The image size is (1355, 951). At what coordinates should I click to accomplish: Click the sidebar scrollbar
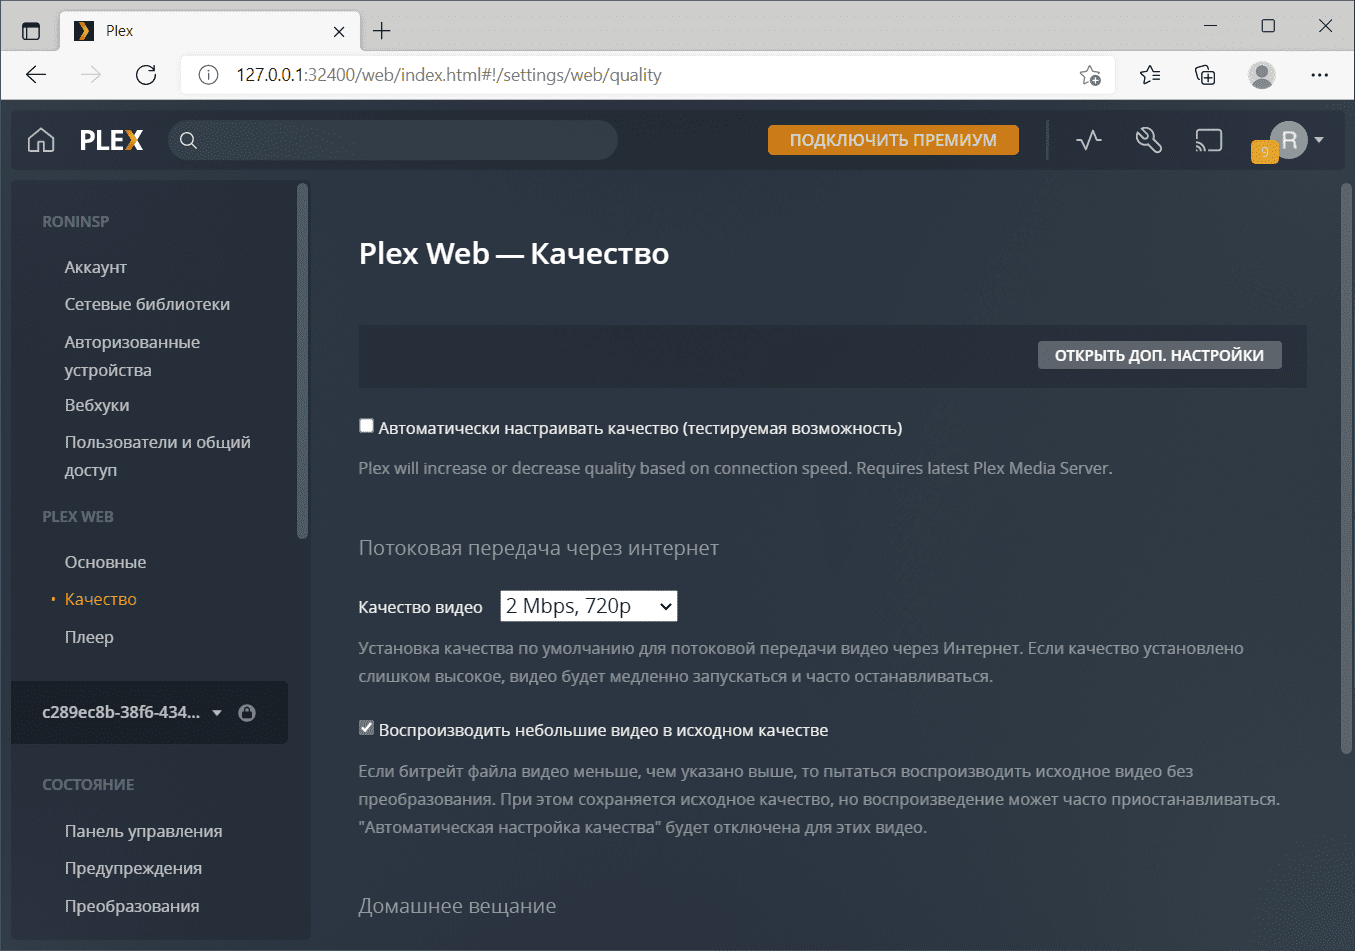click(x=302, y=360)
